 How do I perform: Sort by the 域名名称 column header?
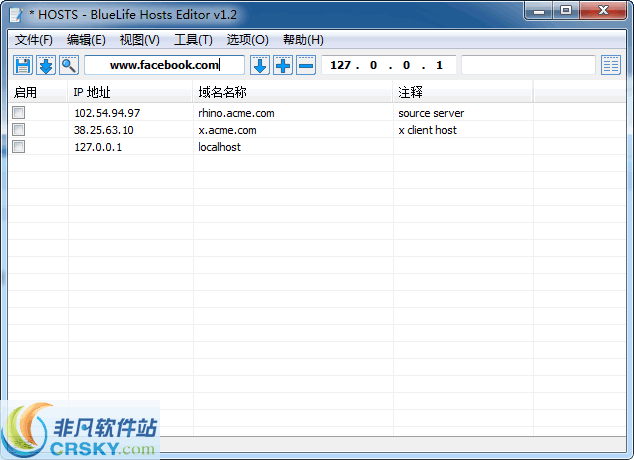click(293, 93)
